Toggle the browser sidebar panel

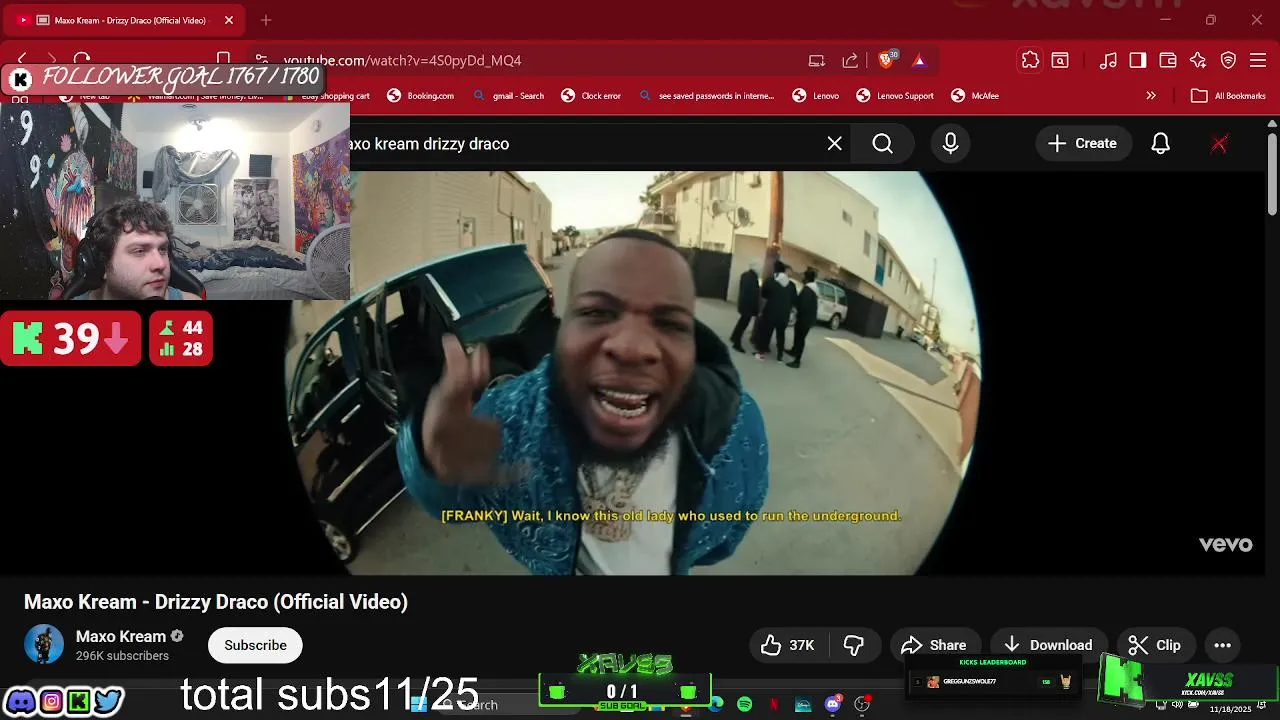coord(1138,60)
